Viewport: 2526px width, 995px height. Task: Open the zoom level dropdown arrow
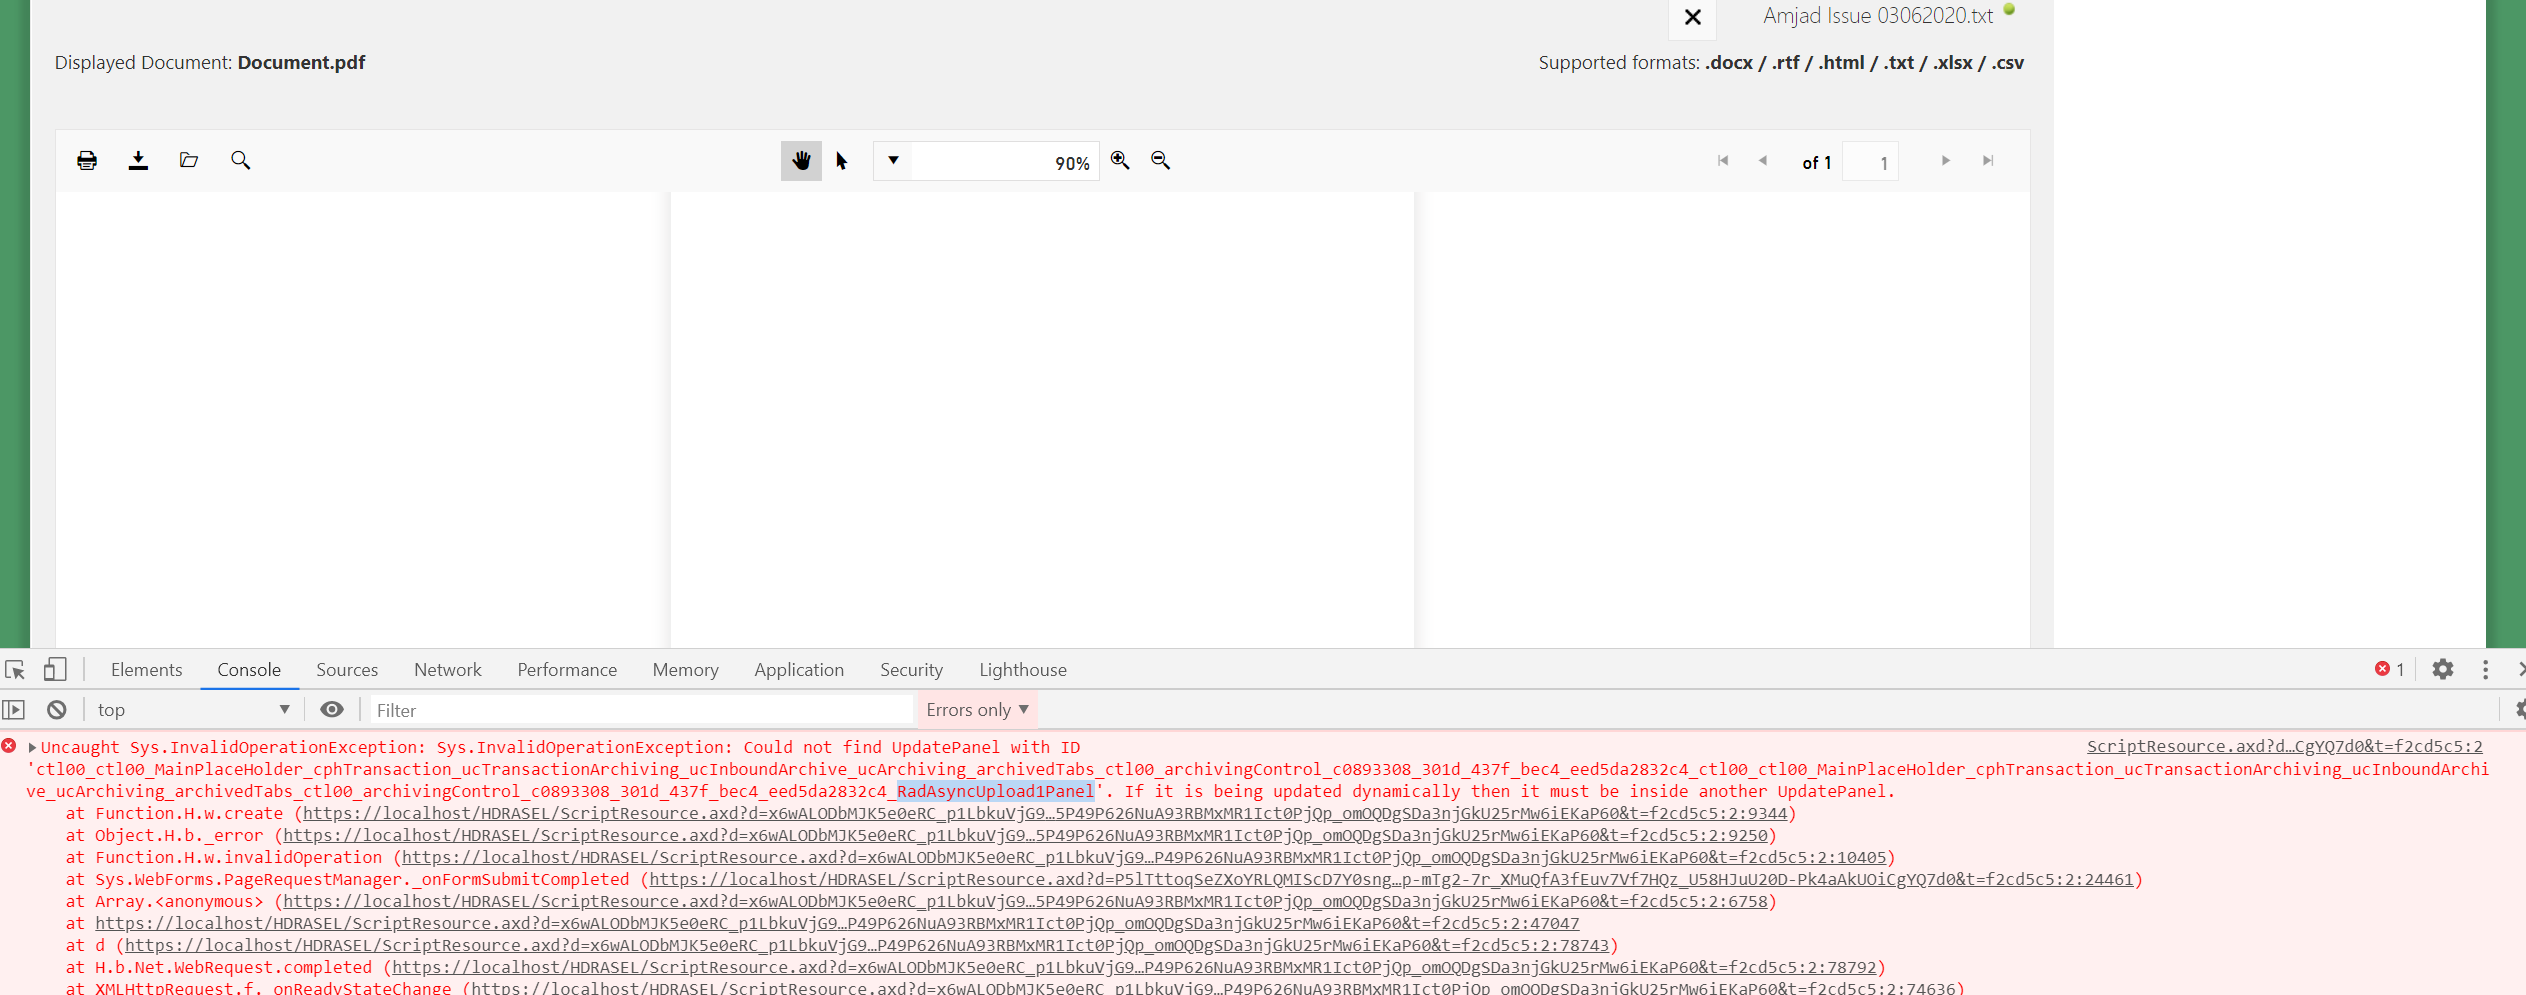tap(893, 160)
